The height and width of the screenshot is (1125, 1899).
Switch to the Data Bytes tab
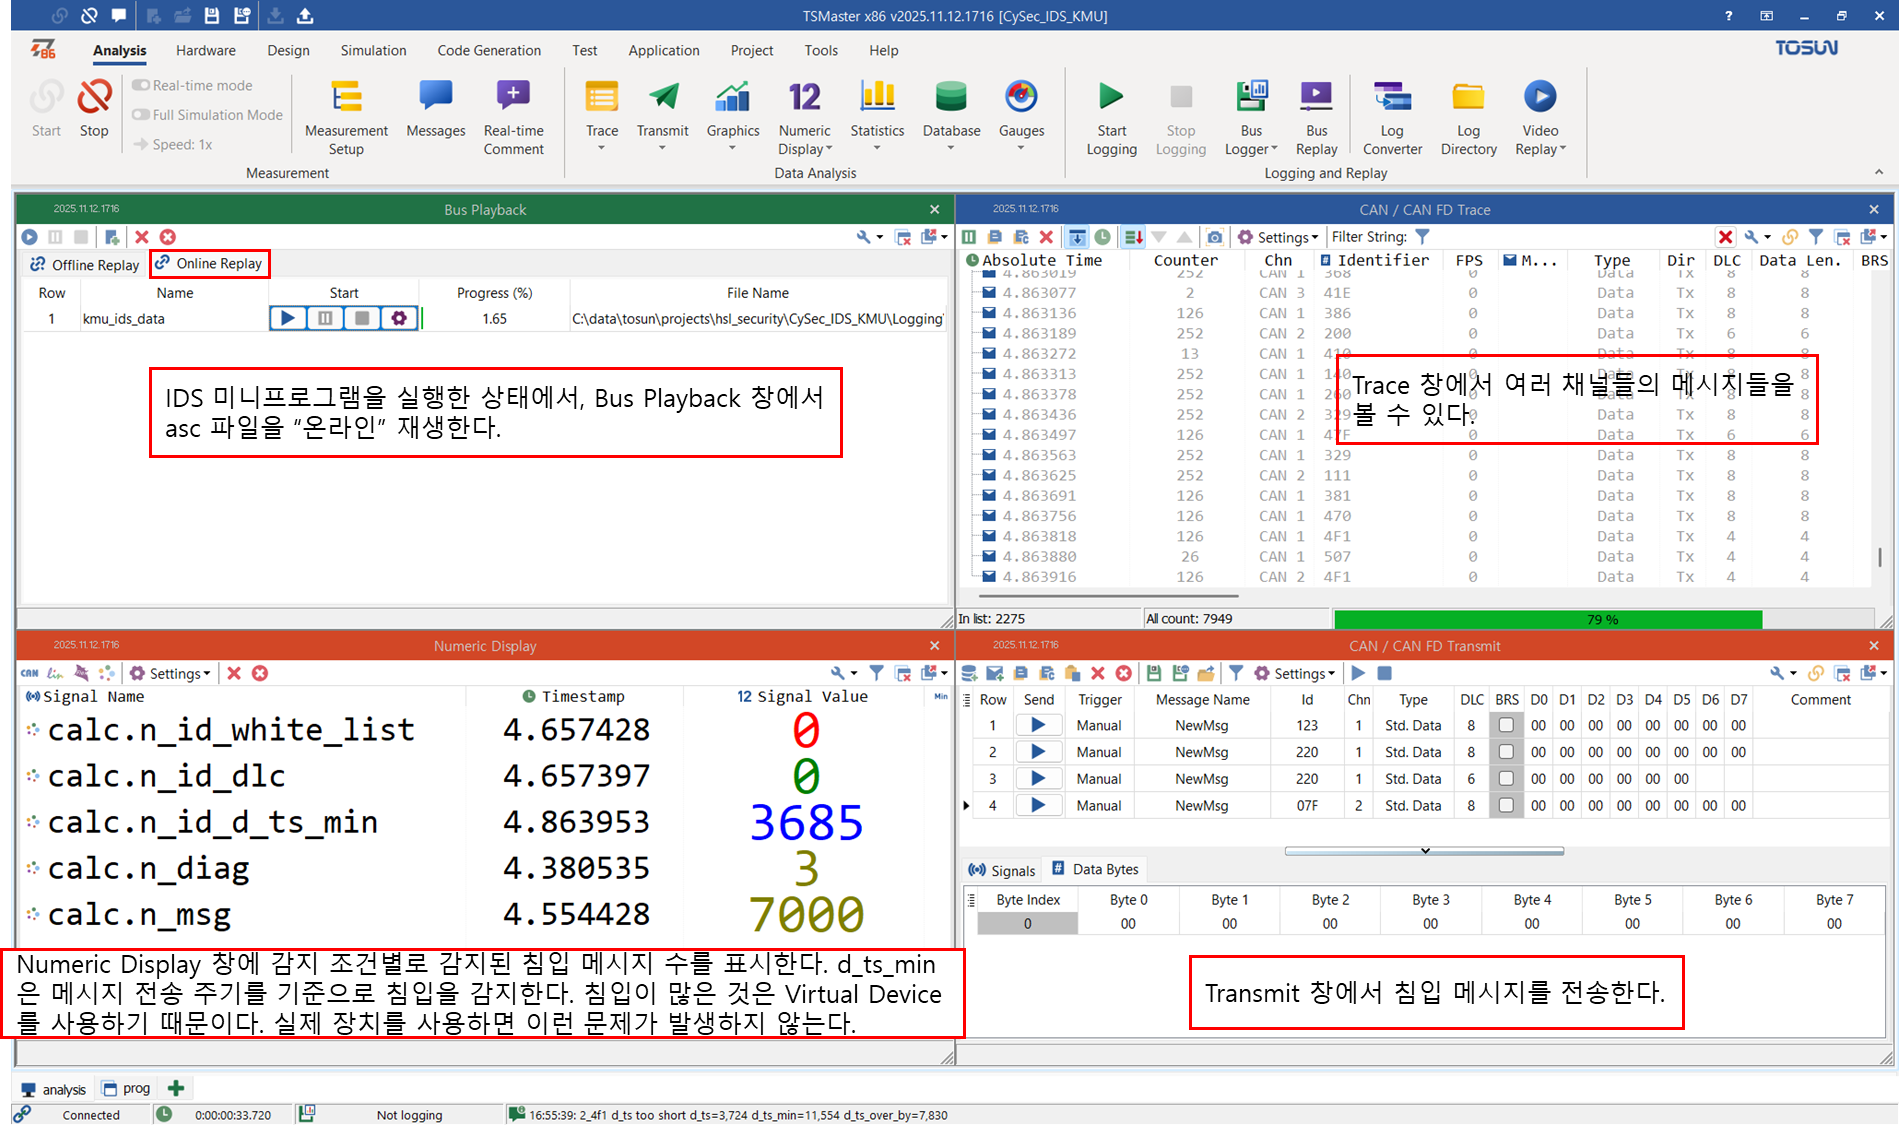pos(1094,869)
